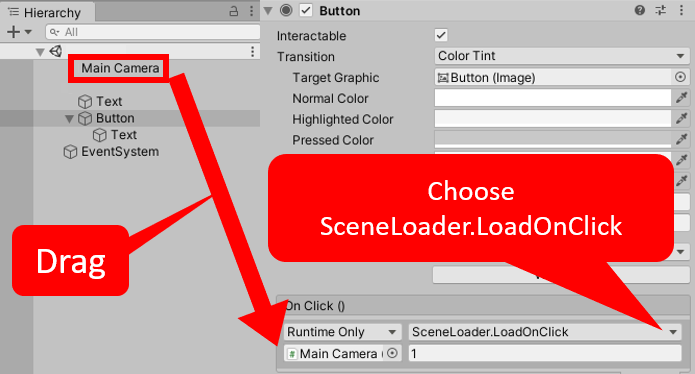Image resolution: width=695 pixels, height=374 pixels.
Task: Click the Hierarchy search field
Action: tap(153, 32)
